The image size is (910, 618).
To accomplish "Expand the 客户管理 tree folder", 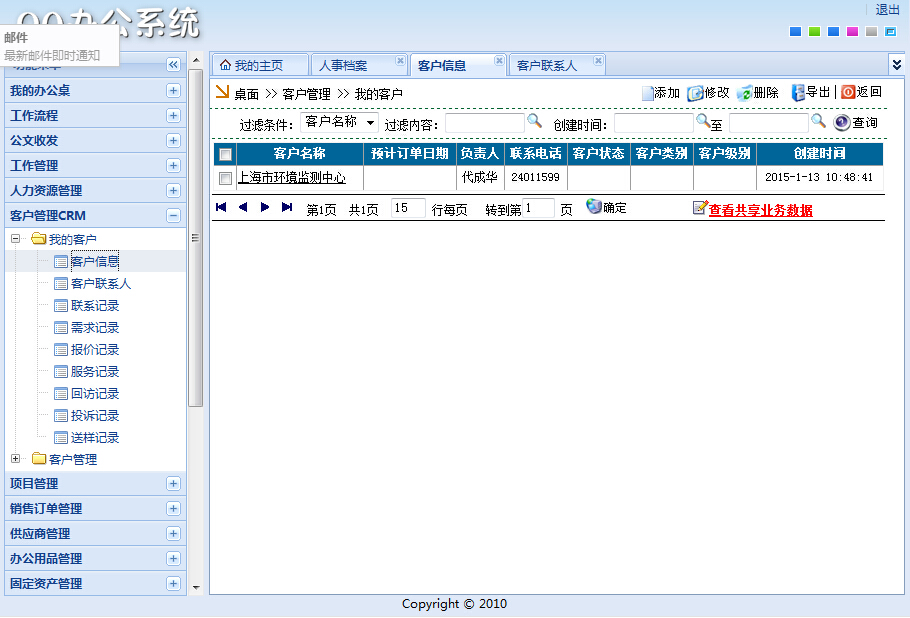I will pyautogui.click(x=16, y=459).
